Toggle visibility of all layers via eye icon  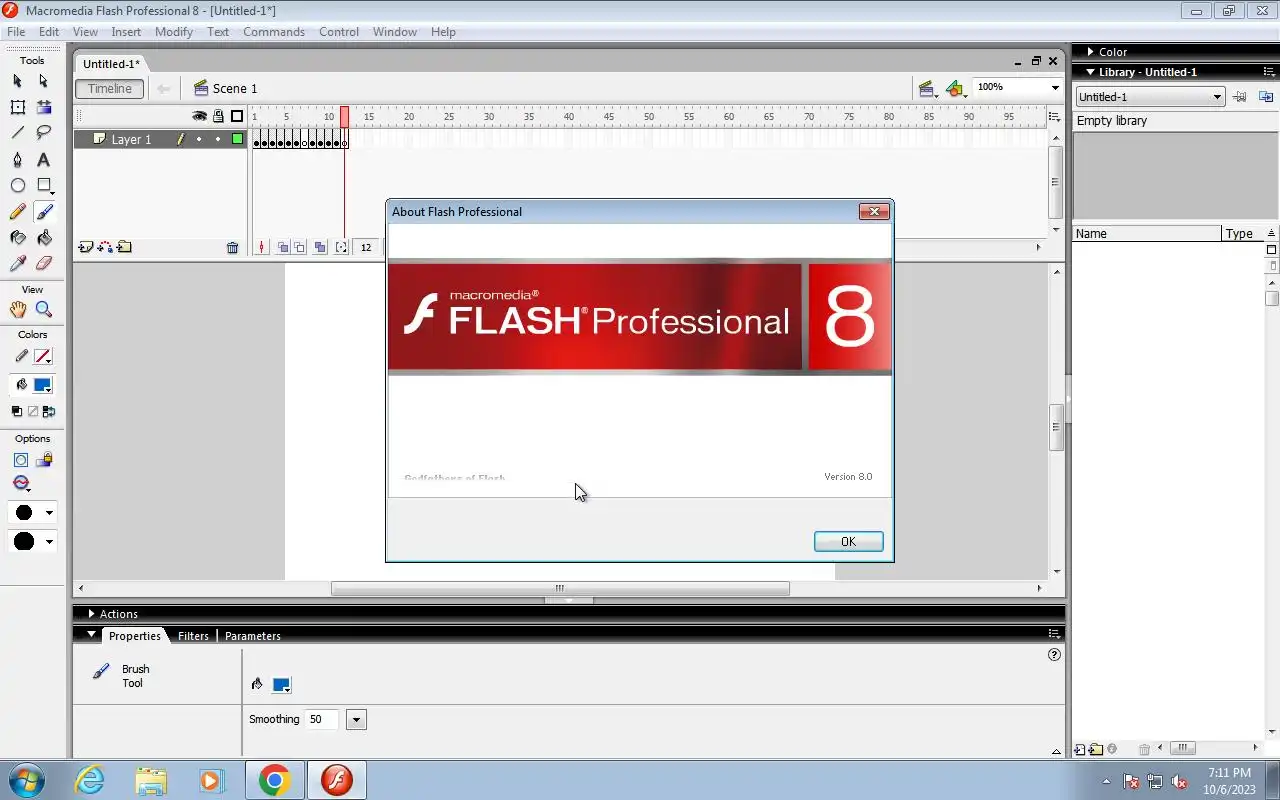tap(199, 116)
